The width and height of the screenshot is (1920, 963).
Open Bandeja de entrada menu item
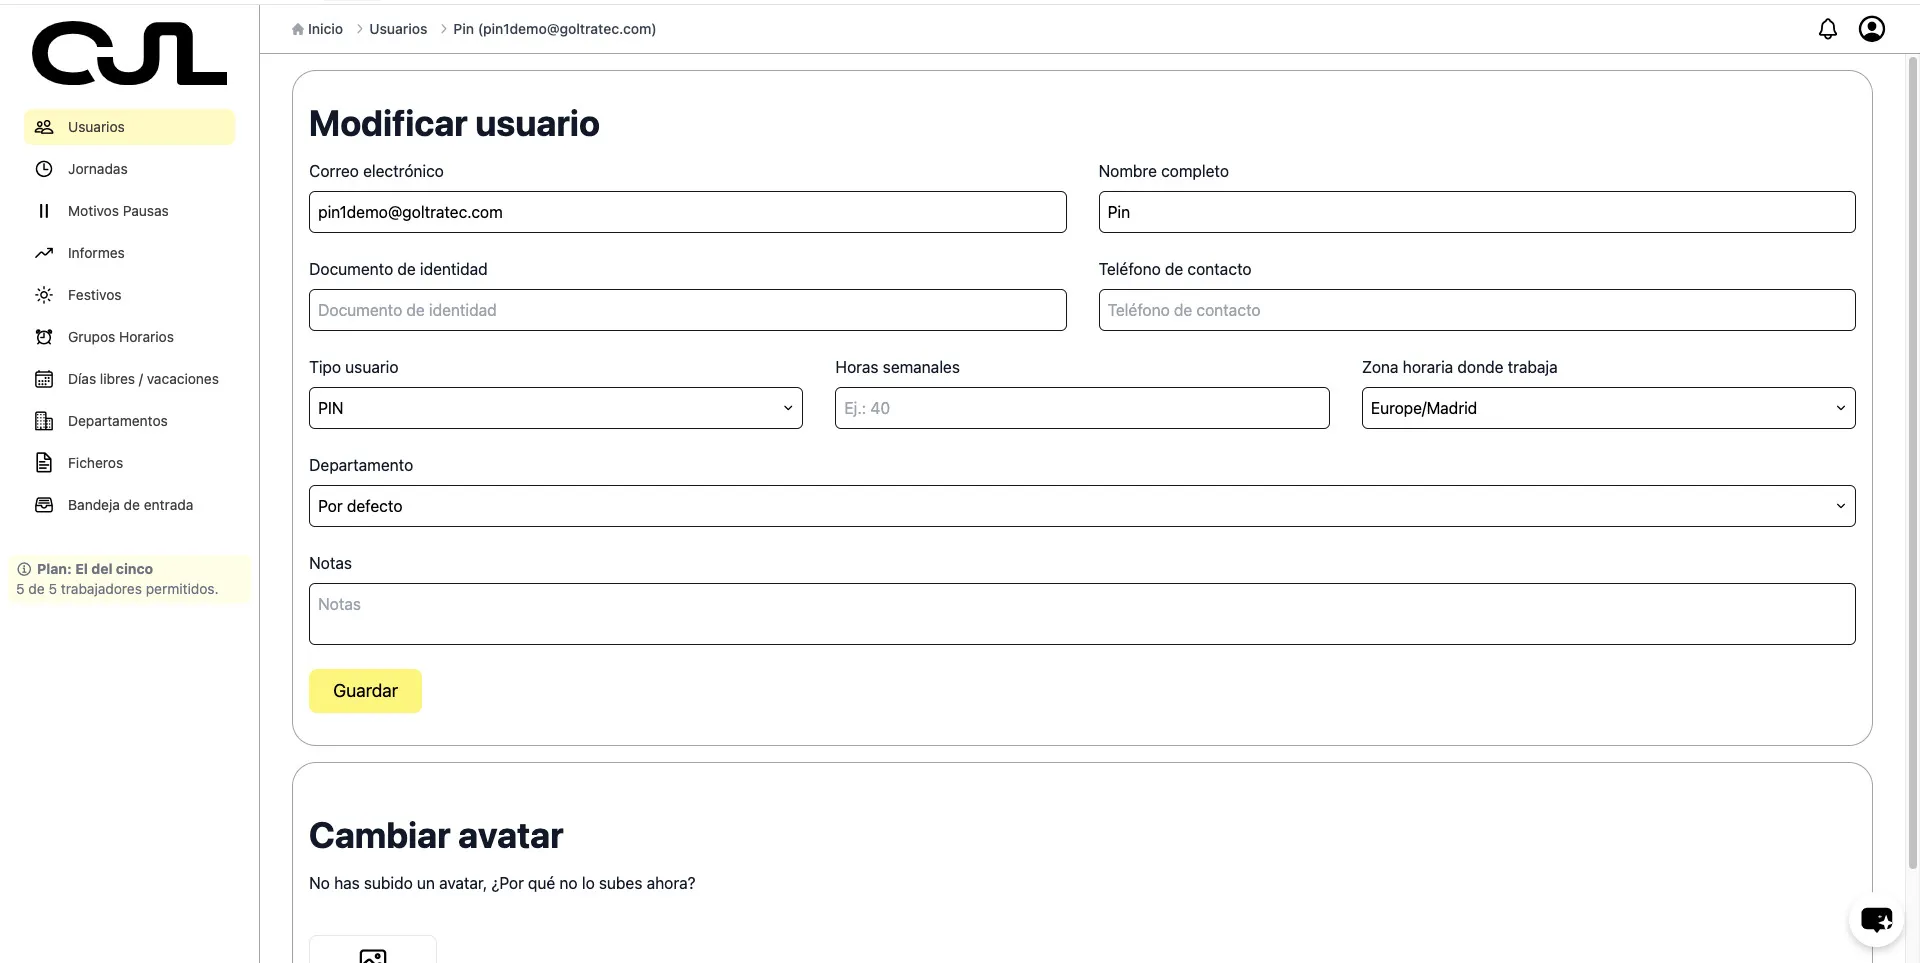tap(130, 505)
